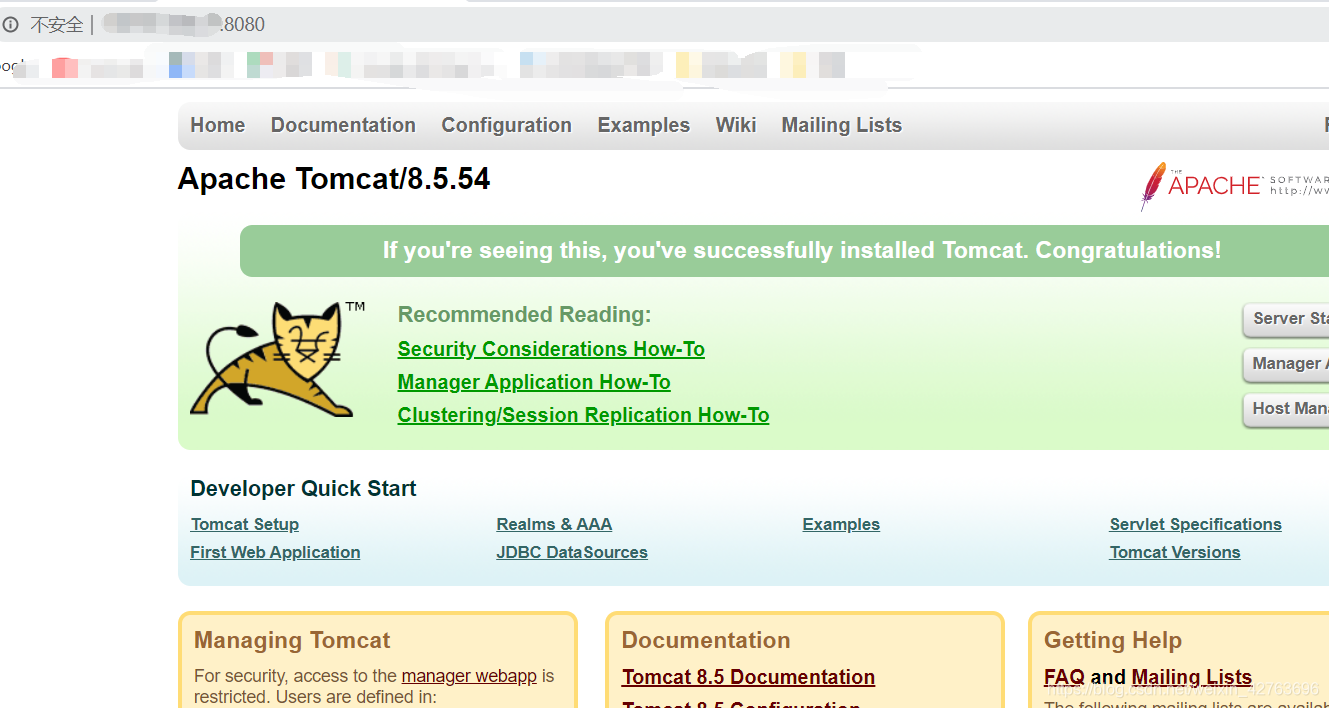Open the JDBC DataSources link
Viewport: 1329px width, 708px height.
tap(572, 552)
